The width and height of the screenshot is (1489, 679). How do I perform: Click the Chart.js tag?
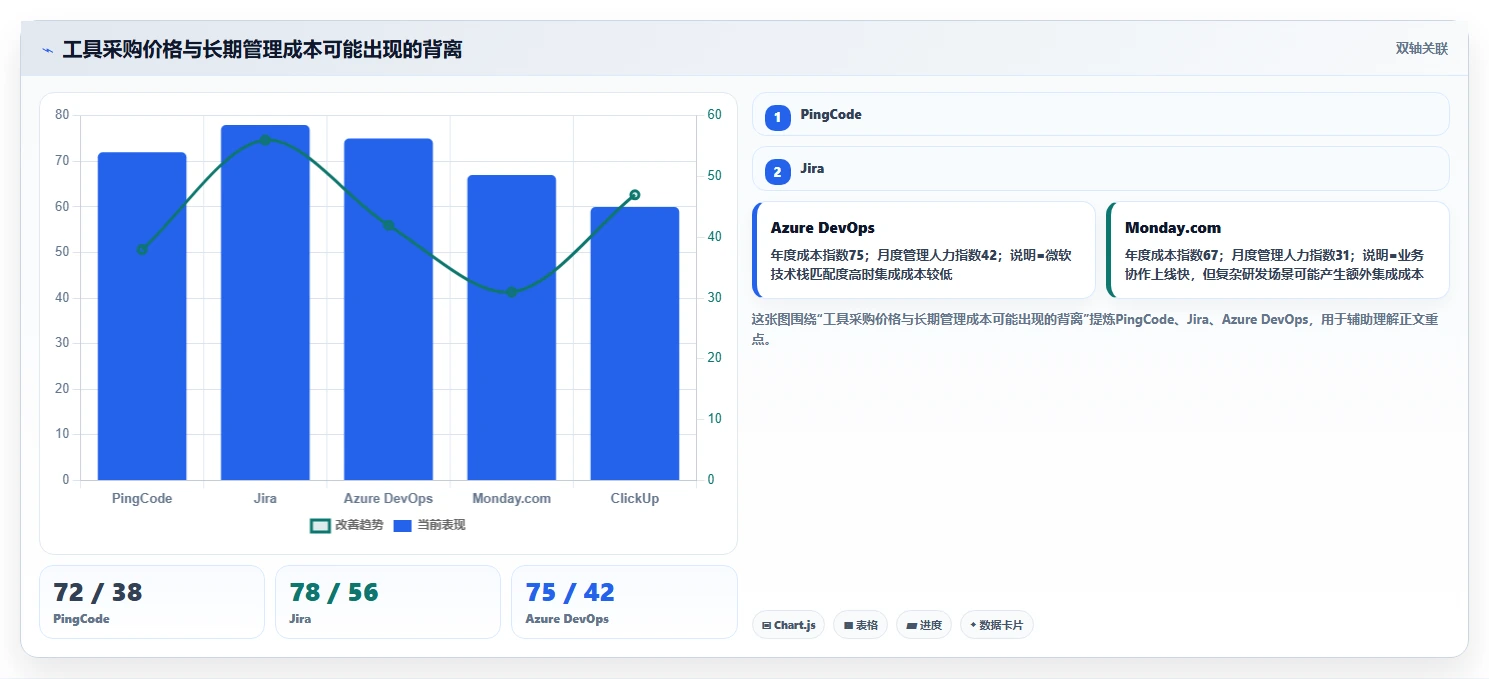tap(788, 625)
